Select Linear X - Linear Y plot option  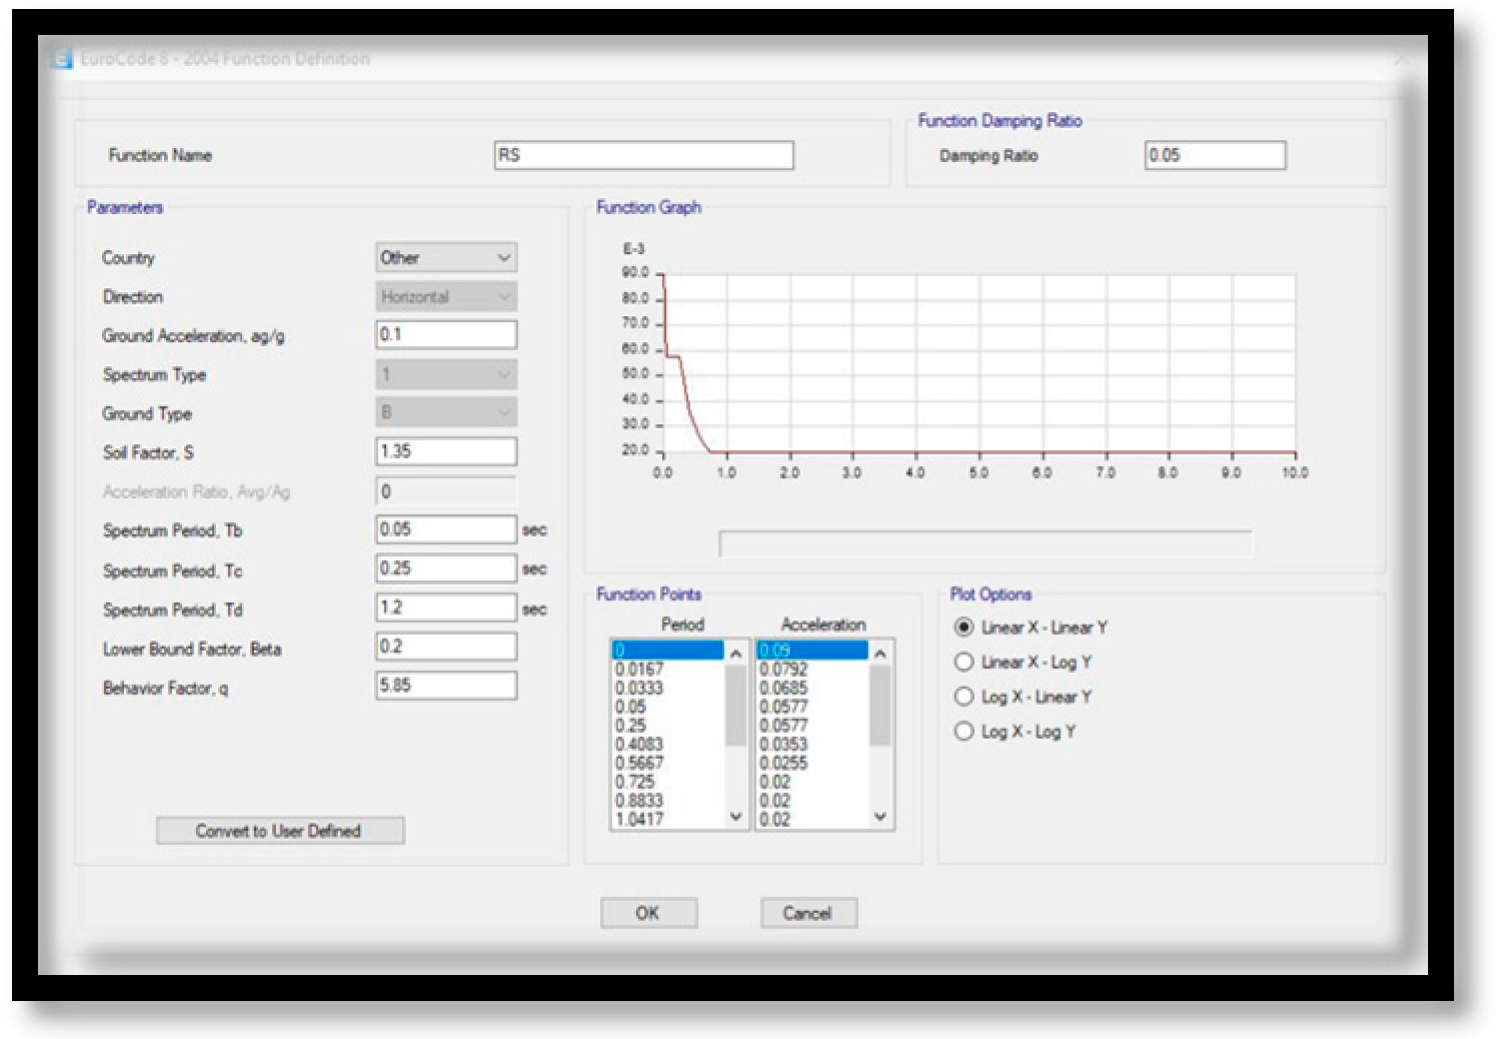[964, 627]
